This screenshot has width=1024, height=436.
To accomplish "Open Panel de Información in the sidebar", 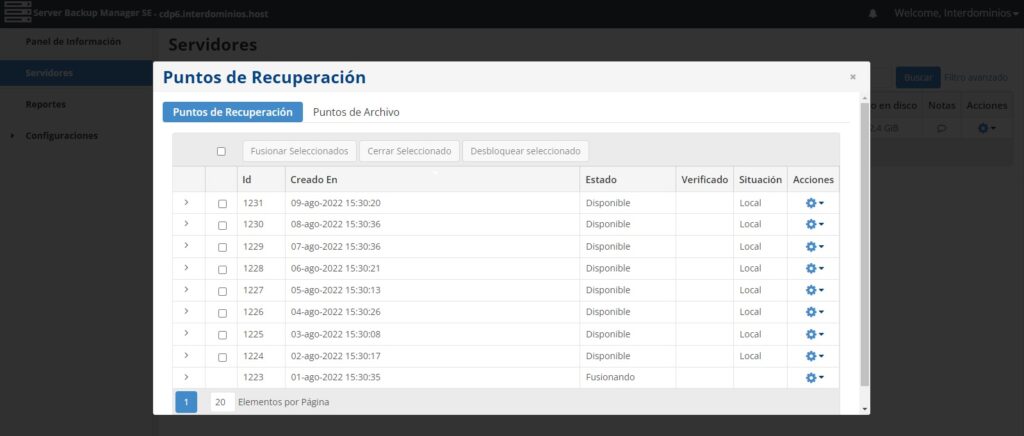I will point(73,41).
